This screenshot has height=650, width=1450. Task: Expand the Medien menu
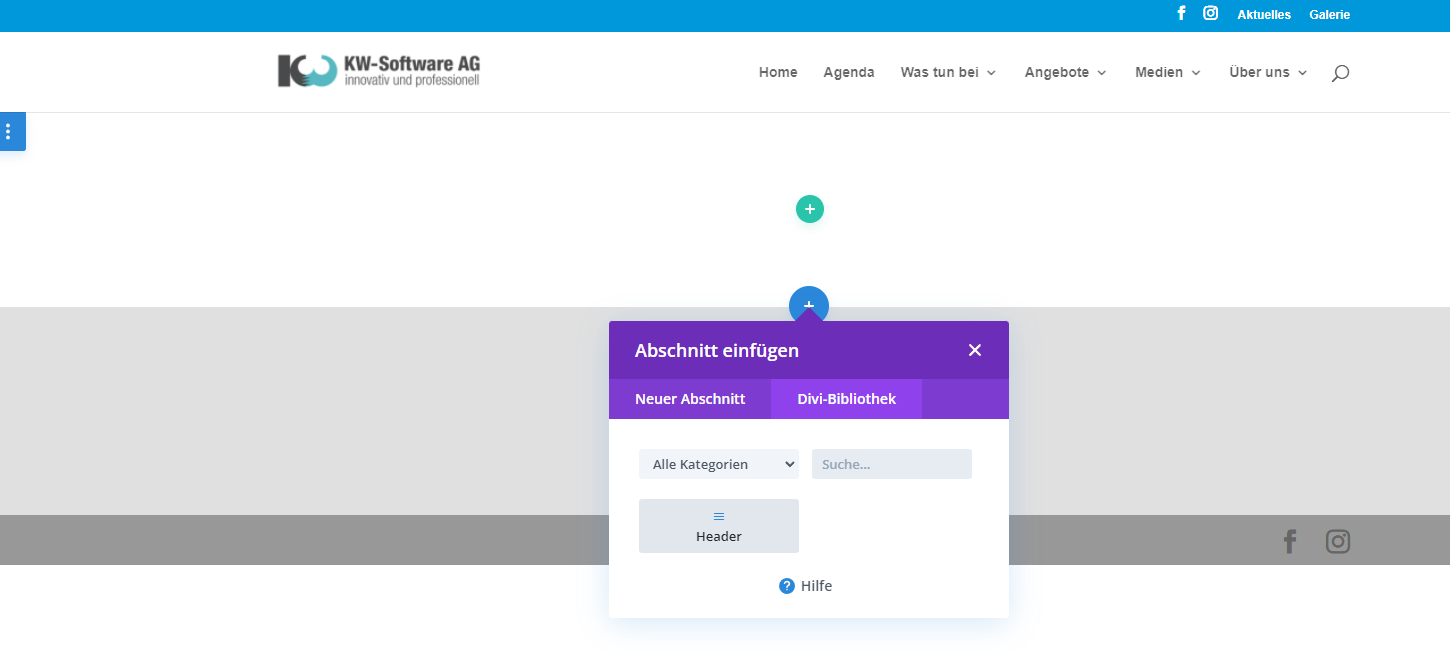pyautogui.click(x=1167, y=73)
